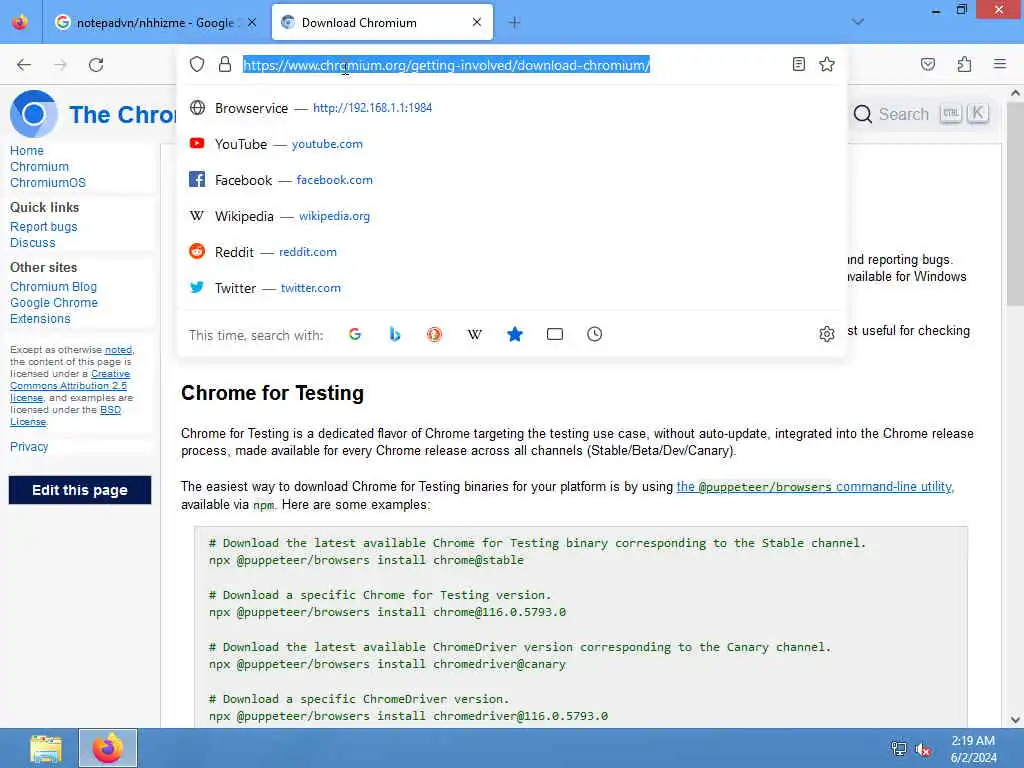Bookmark this page with the star icon

click(827, 64)
